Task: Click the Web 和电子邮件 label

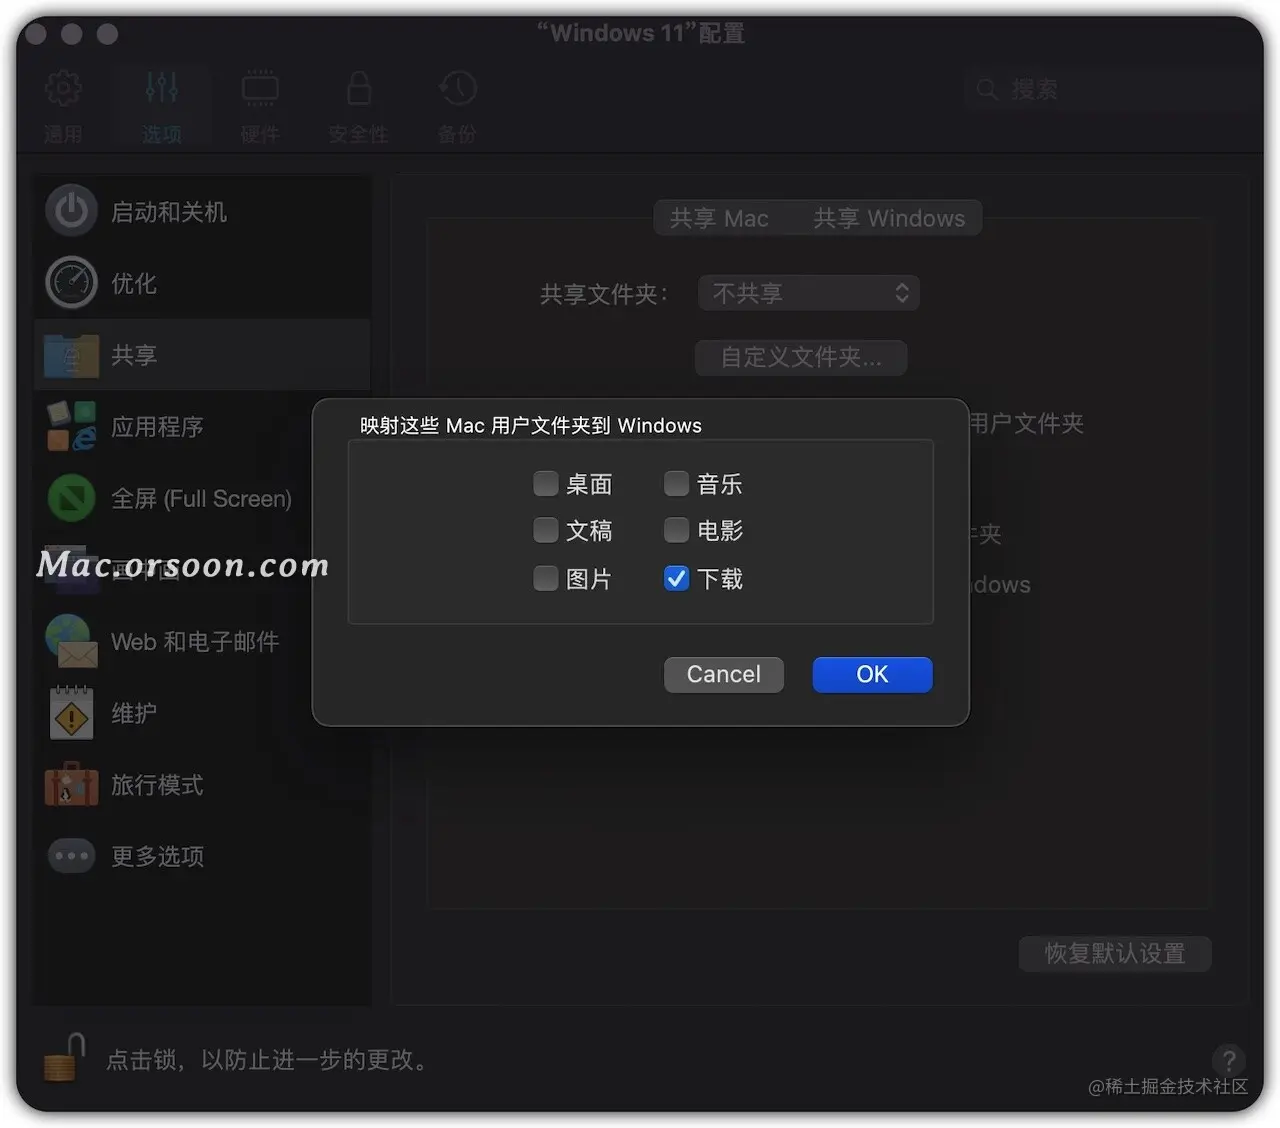Action: pyautogui.click(x=195, y=642)
